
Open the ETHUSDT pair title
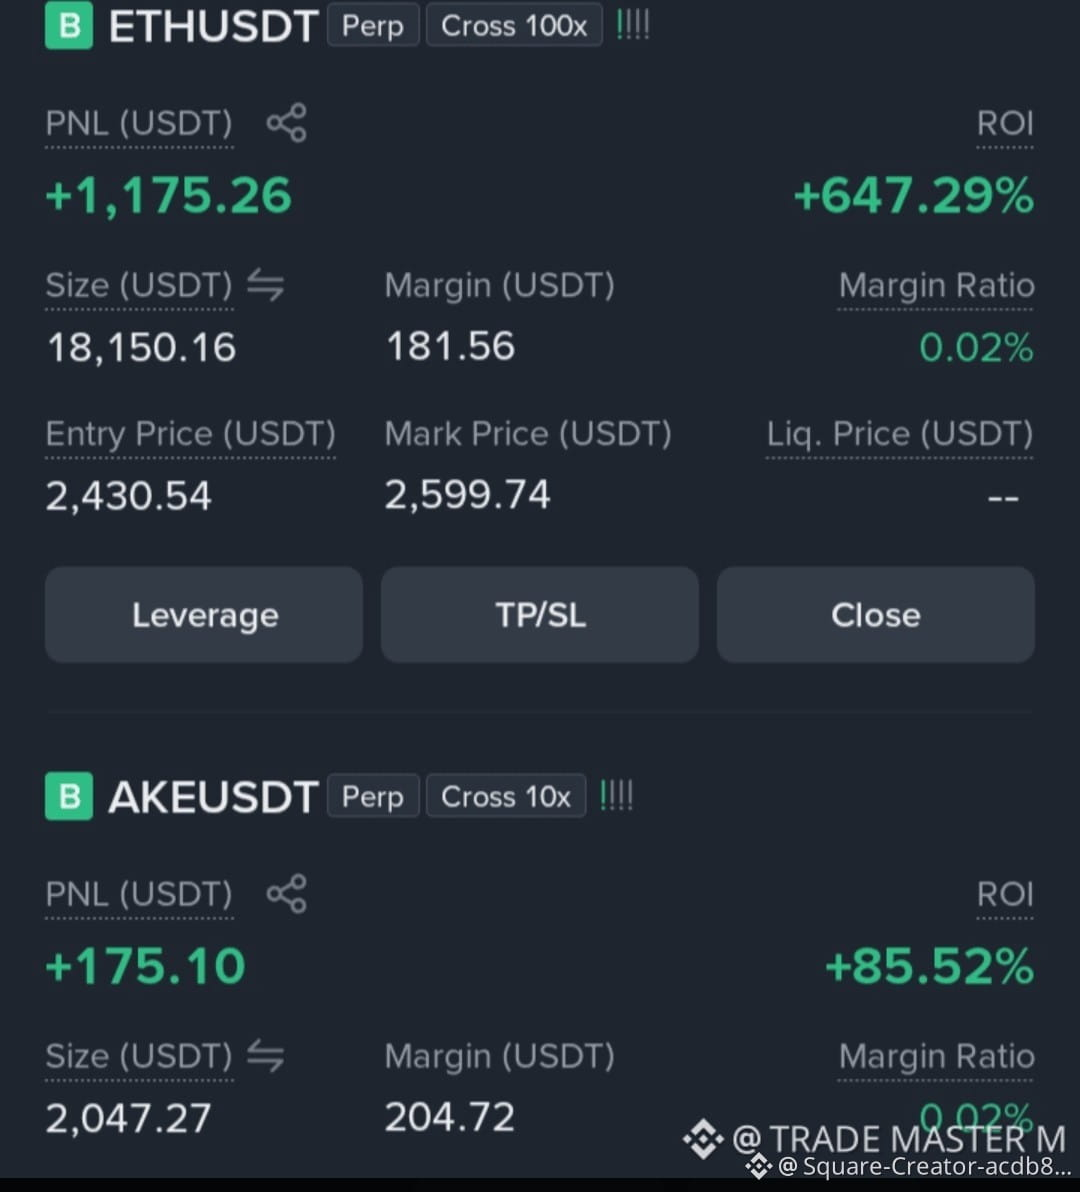coord(214,26)
